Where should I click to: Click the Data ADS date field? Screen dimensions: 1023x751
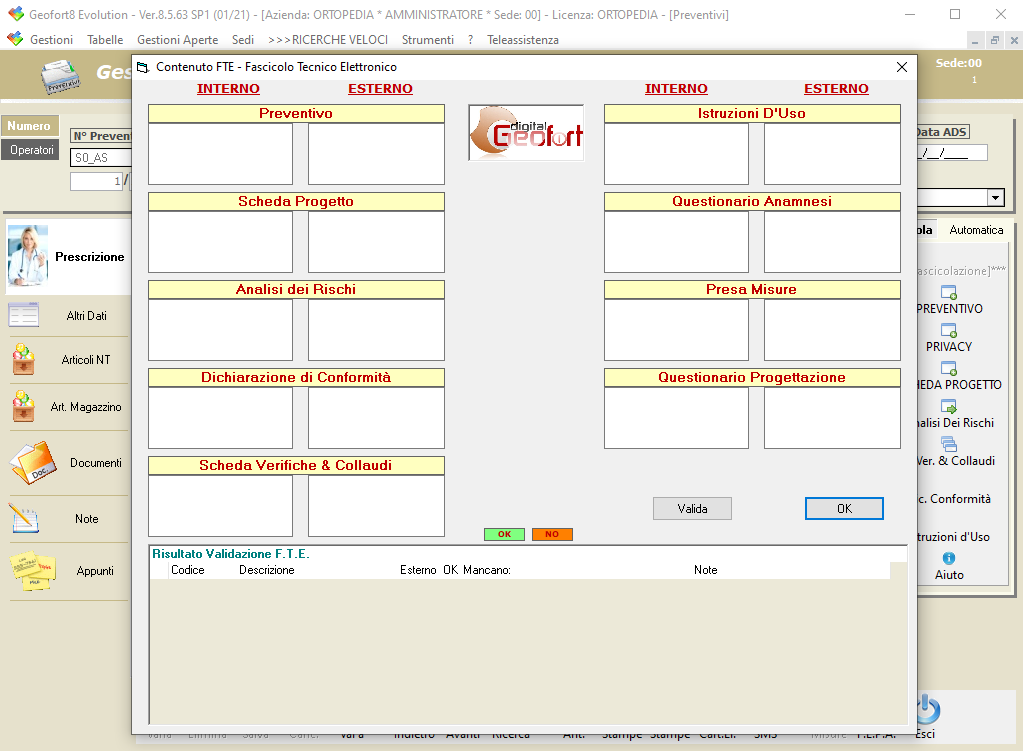(x=951, y=153)
